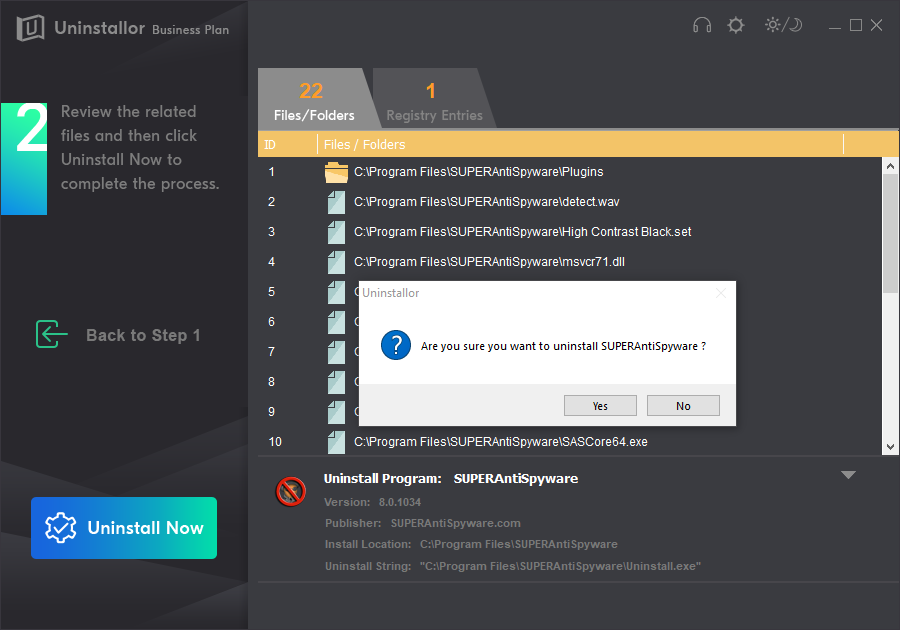Click the file icon in row 5
The height and width of the screenshot is (630, 900).
(x=336, y=292)
